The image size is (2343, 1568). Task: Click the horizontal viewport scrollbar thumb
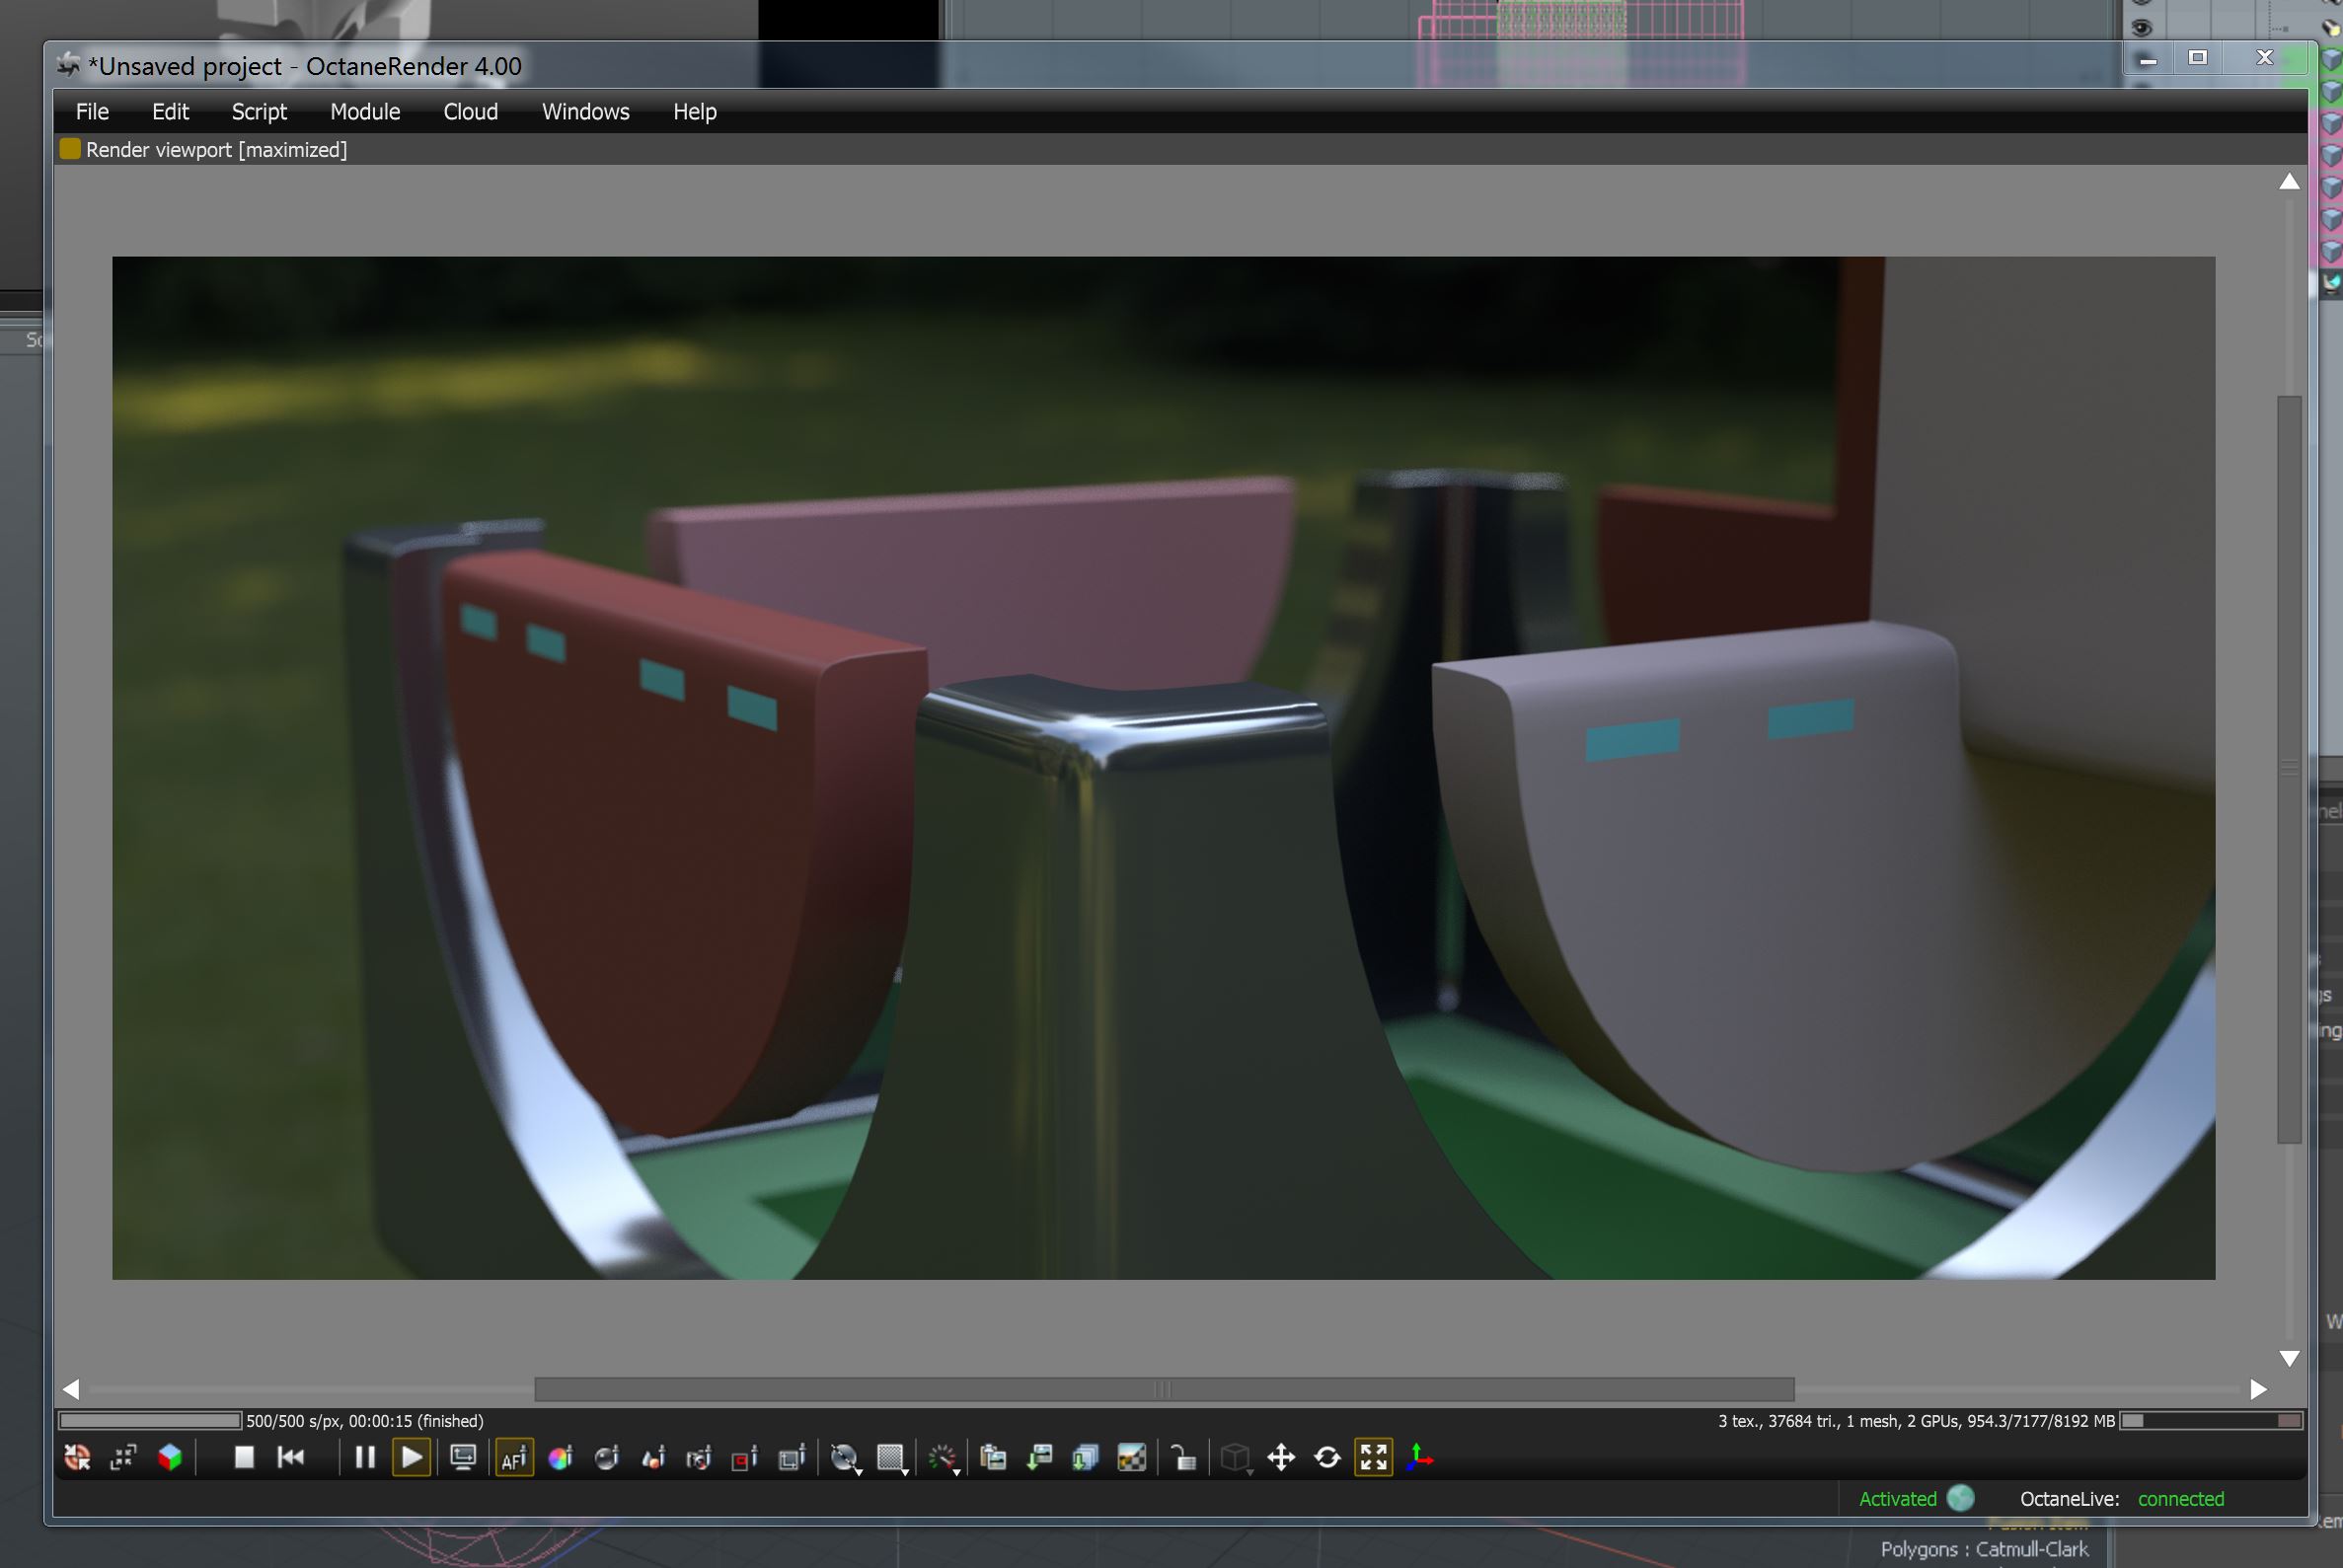pyautogui.click(x=1163, y=1389)
